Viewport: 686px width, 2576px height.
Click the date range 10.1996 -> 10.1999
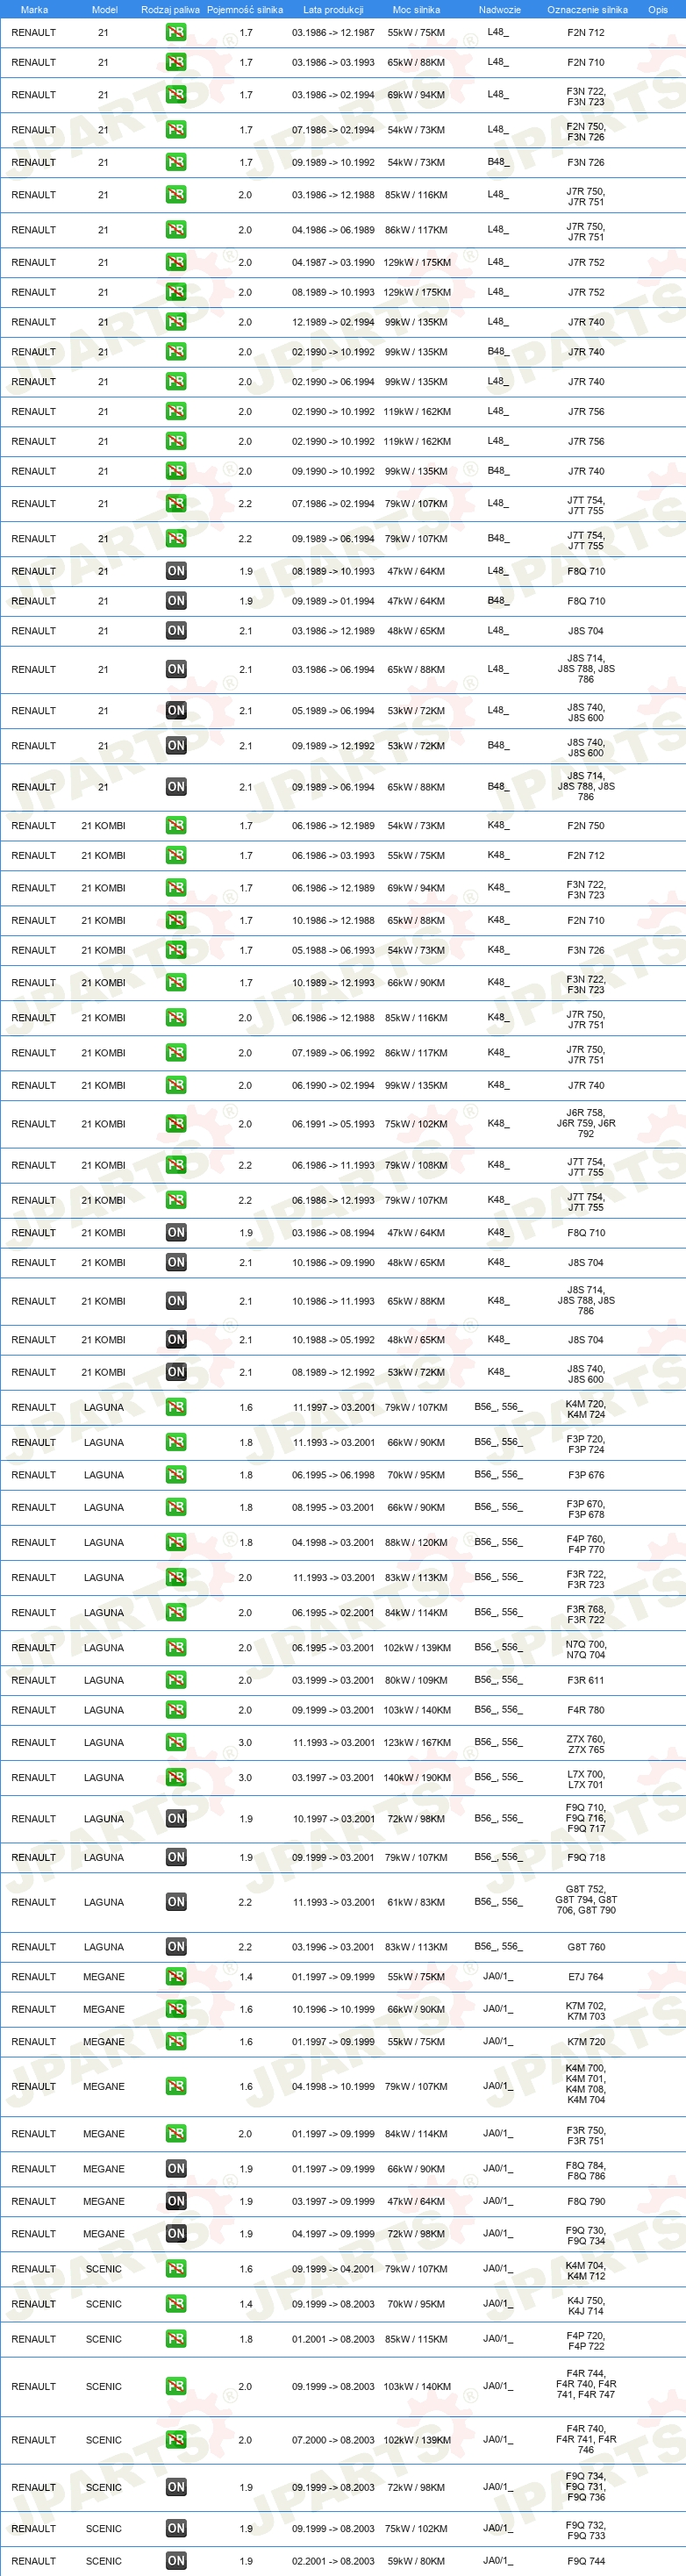[x=333, y=2009]
